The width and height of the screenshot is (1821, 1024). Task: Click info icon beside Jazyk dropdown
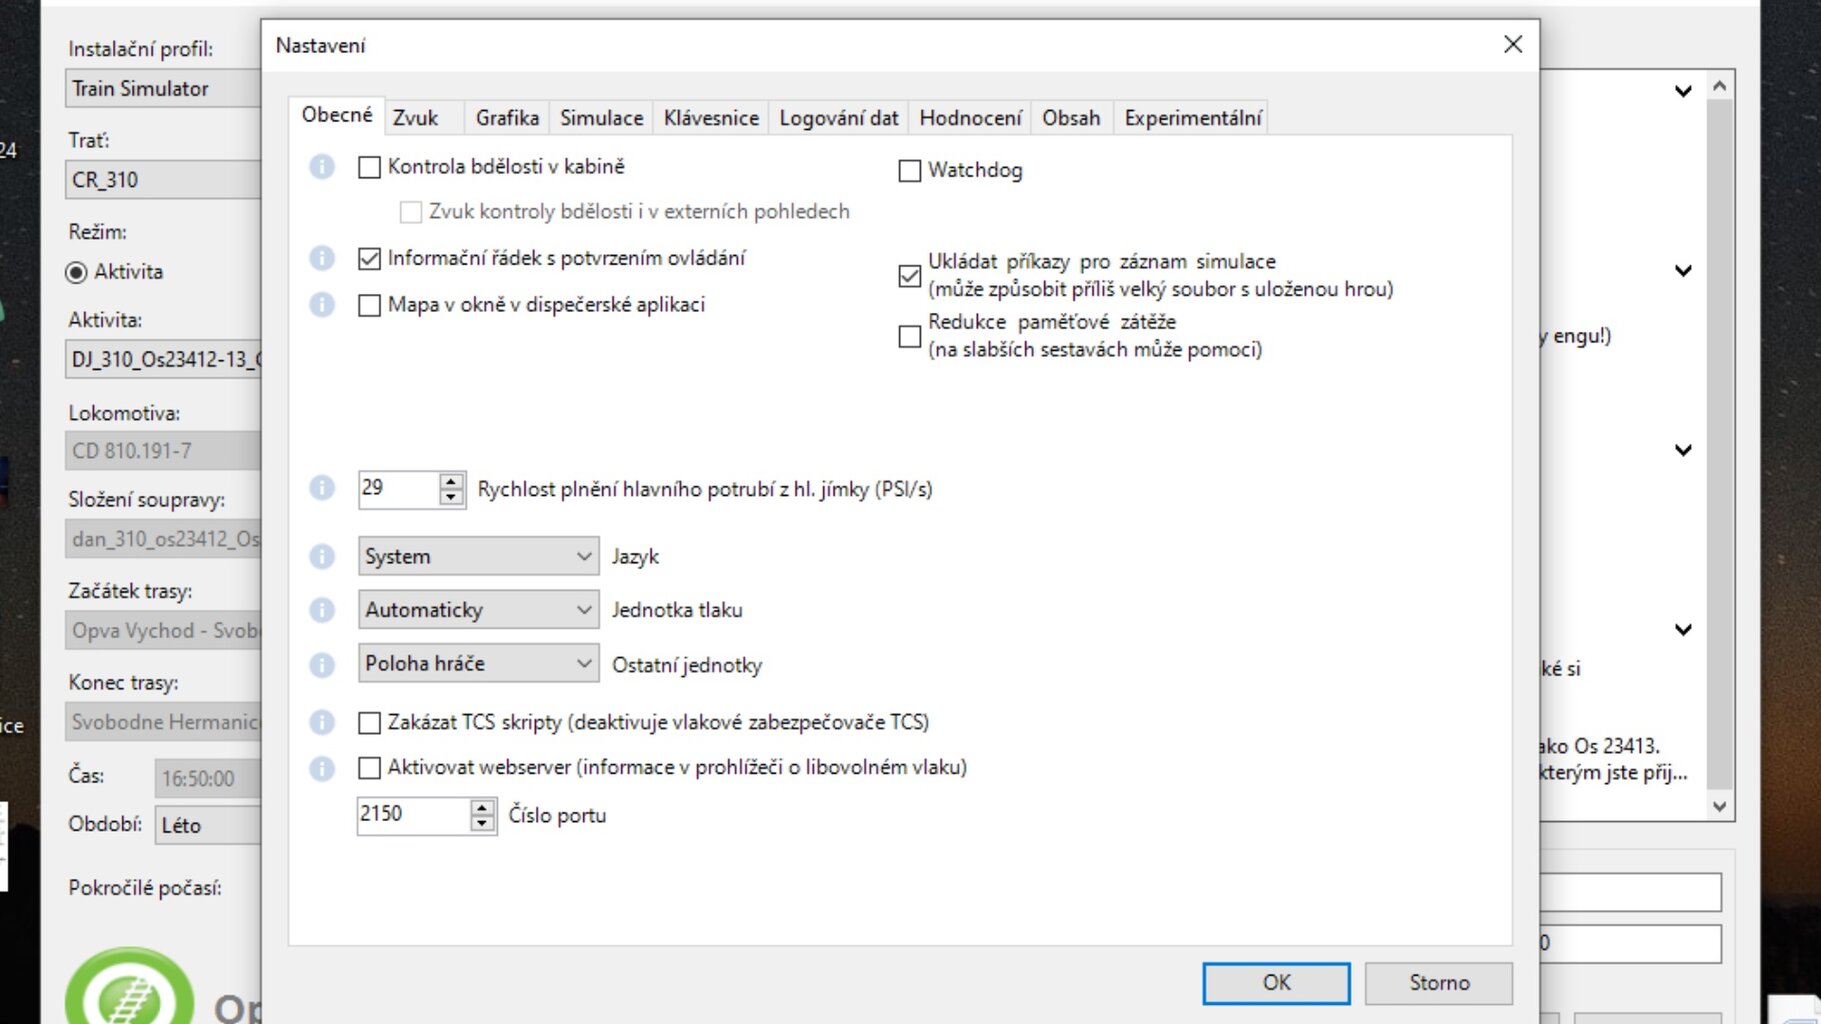coord(322,557)
